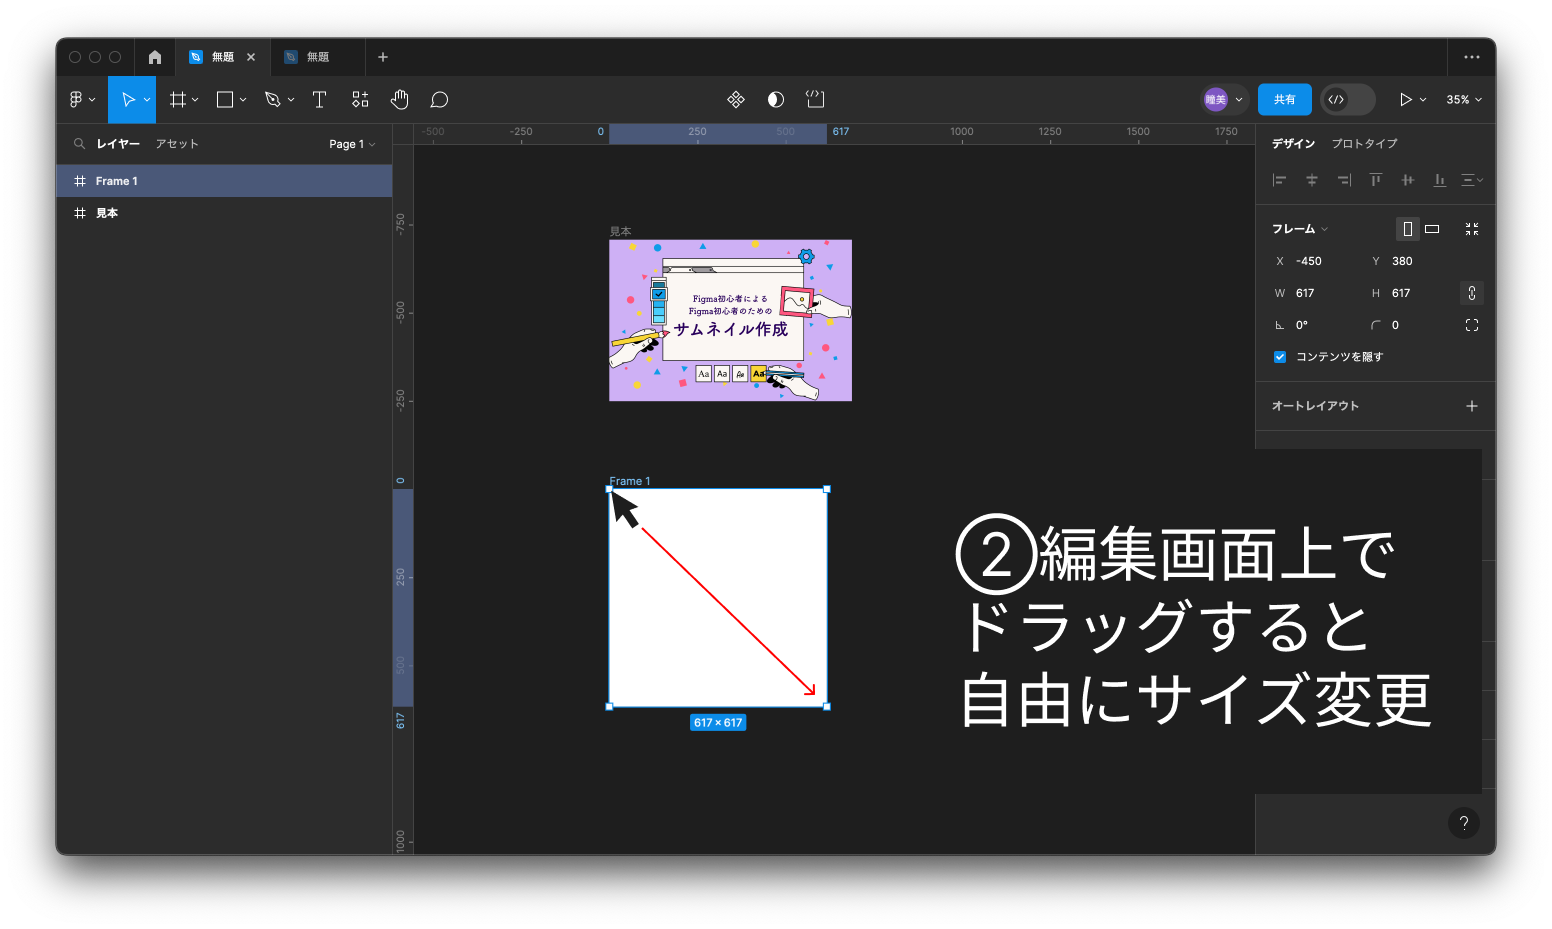Switch to the アセット tab
Screen dimensions: 1552x929
pyautogui.click(x=177, y=144)
